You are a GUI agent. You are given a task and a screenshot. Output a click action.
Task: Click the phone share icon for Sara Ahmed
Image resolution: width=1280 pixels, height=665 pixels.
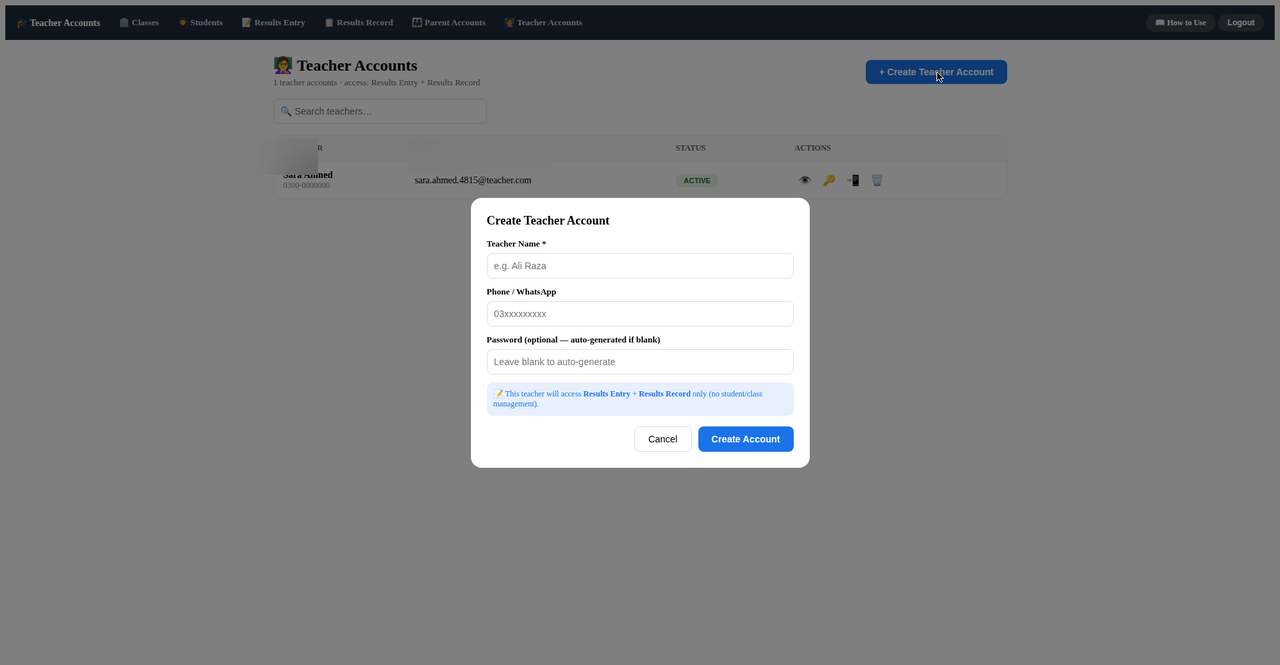tap(853, 180)
